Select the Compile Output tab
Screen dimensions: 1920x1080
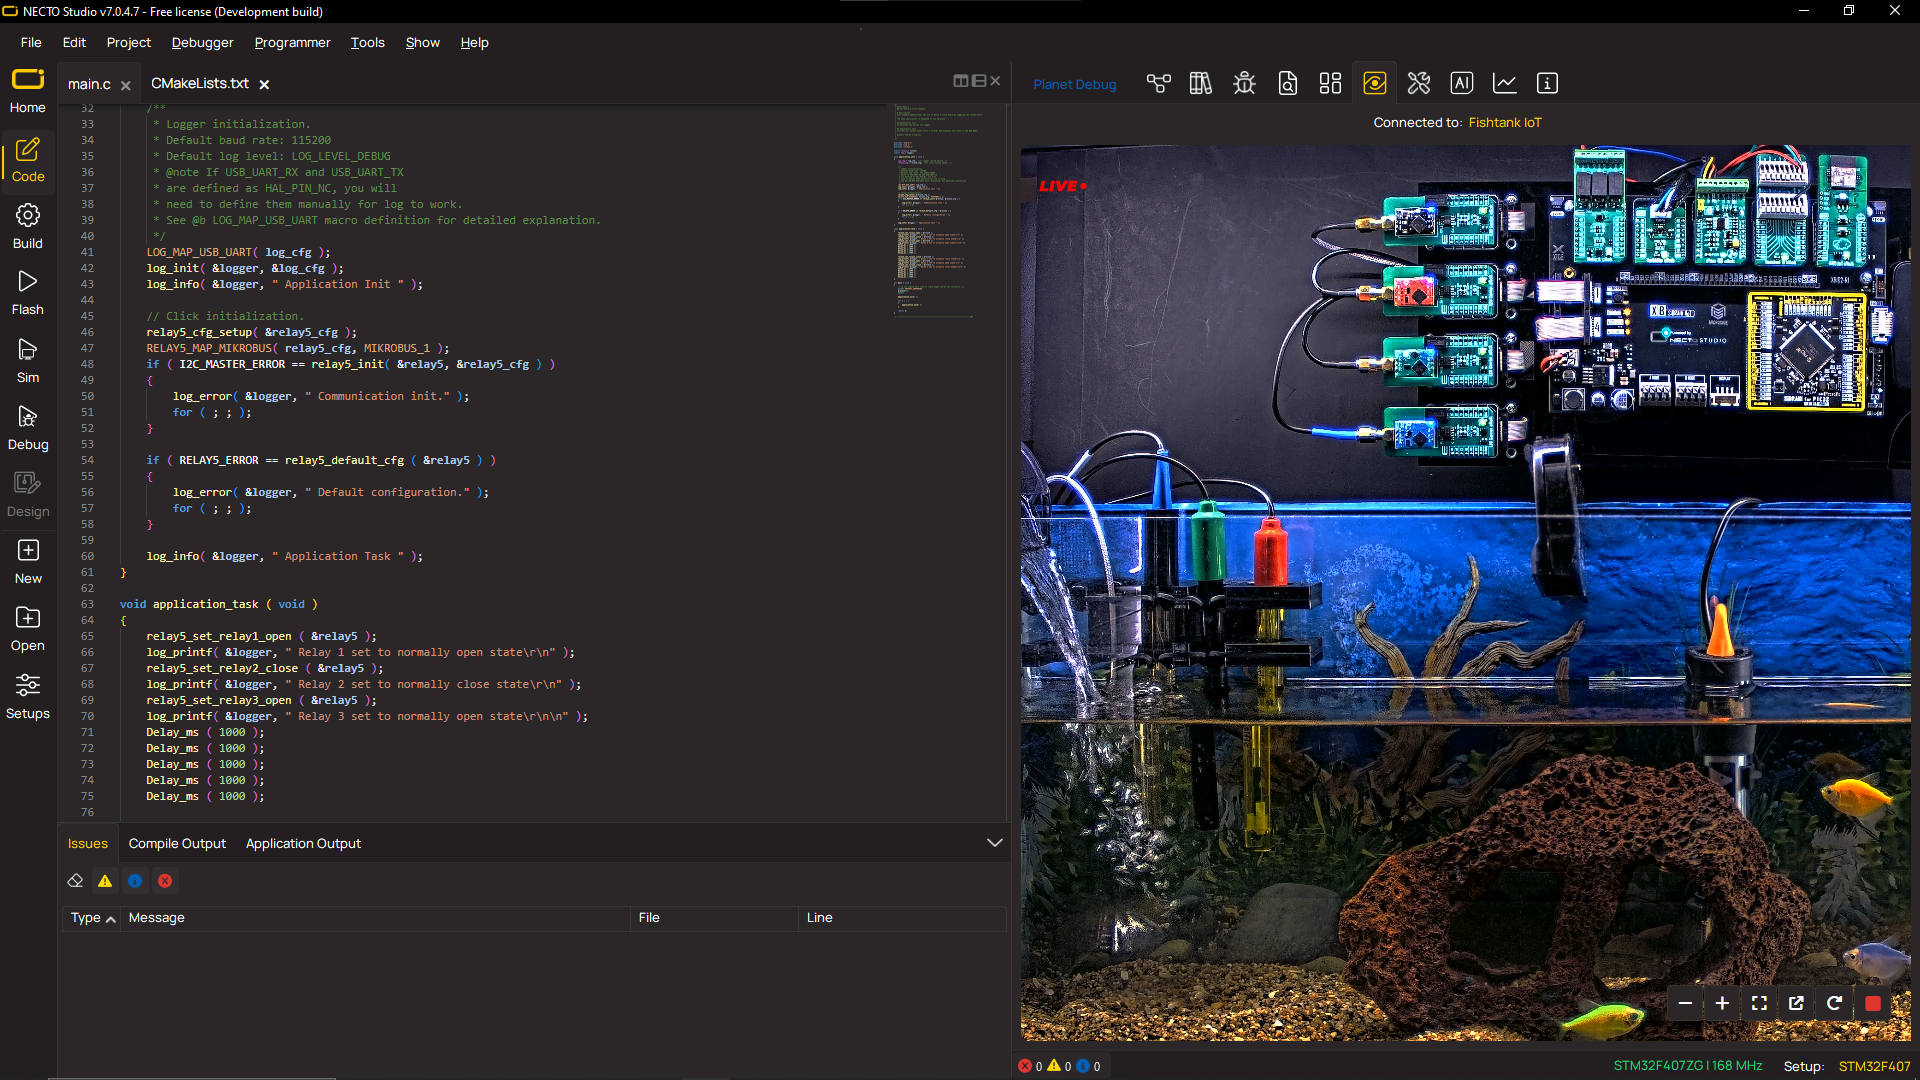pyautogui.click(x=177, y=844)
